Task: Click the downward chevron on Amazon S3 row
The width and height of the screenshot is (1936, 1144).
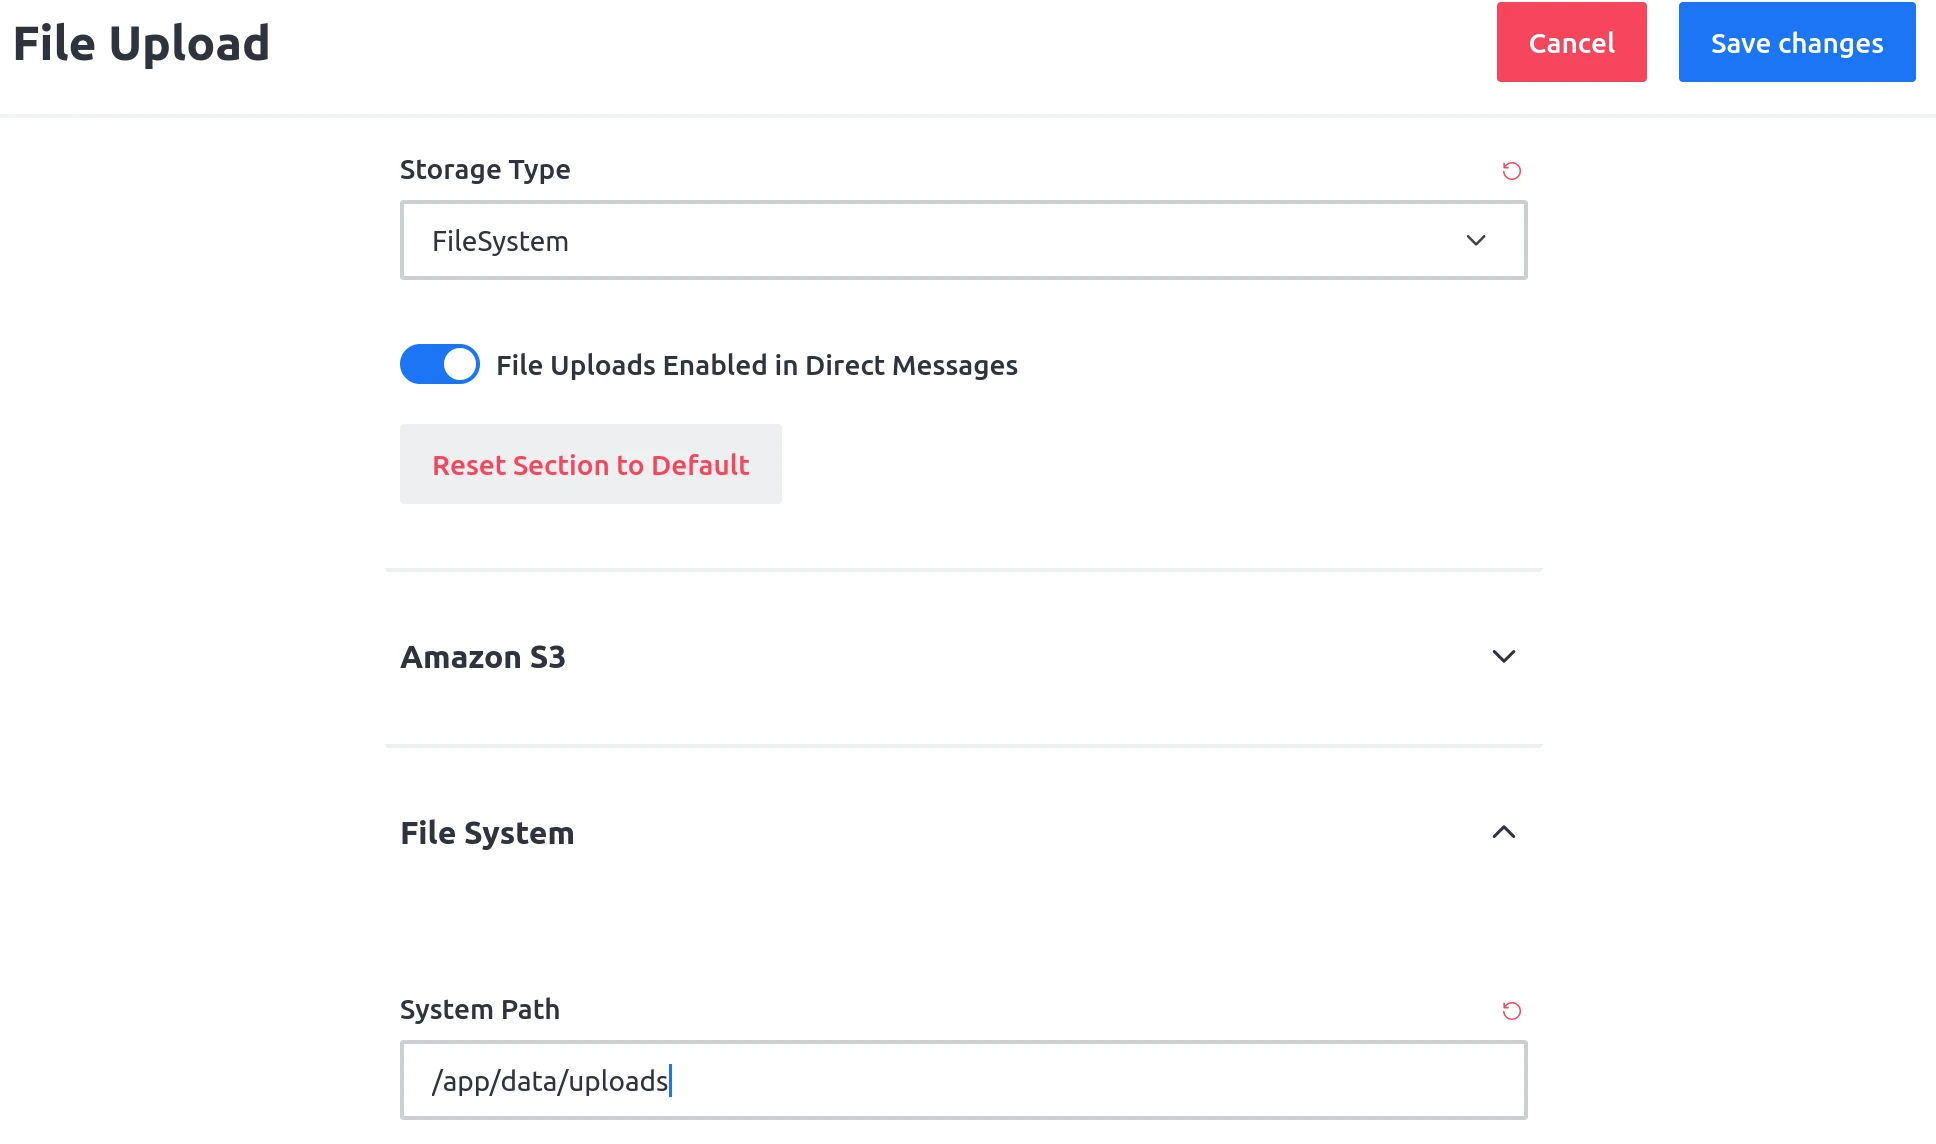Action: point(1503,657)
